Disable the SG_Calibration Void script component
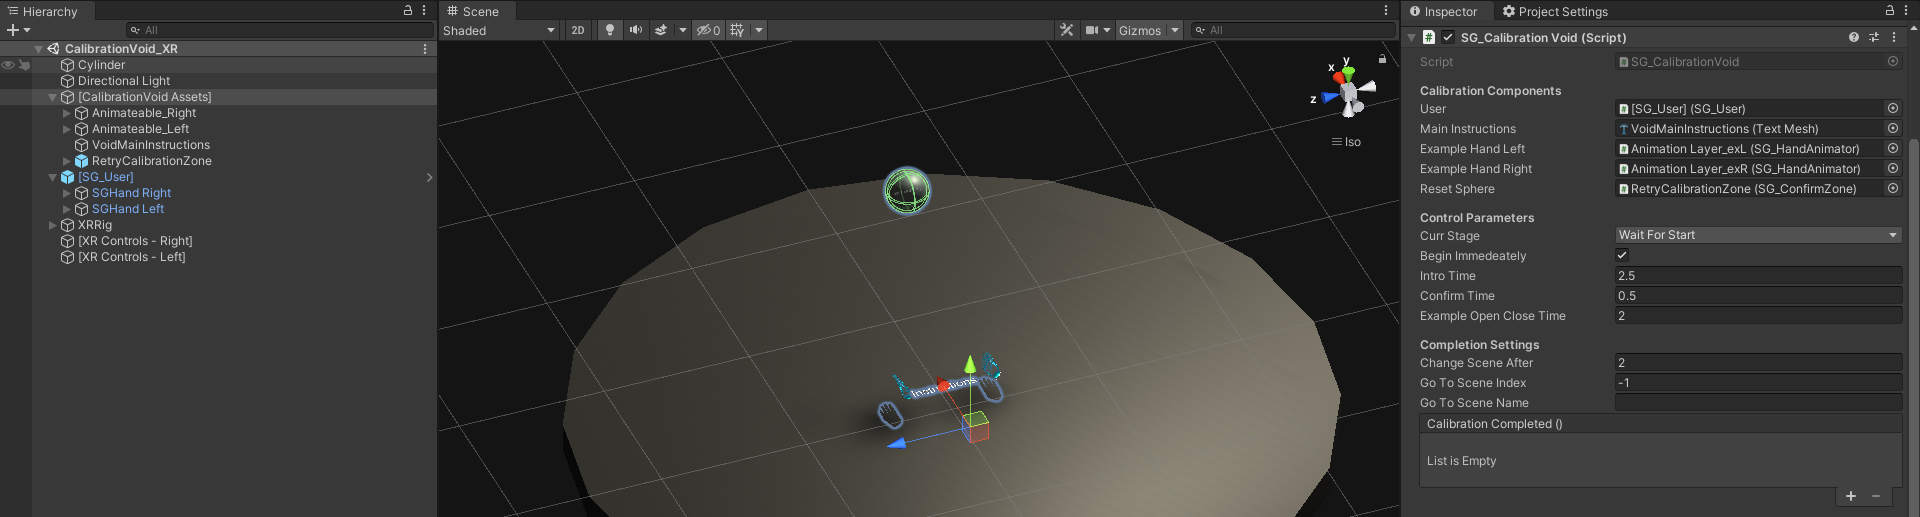 tap(1448, 37)
